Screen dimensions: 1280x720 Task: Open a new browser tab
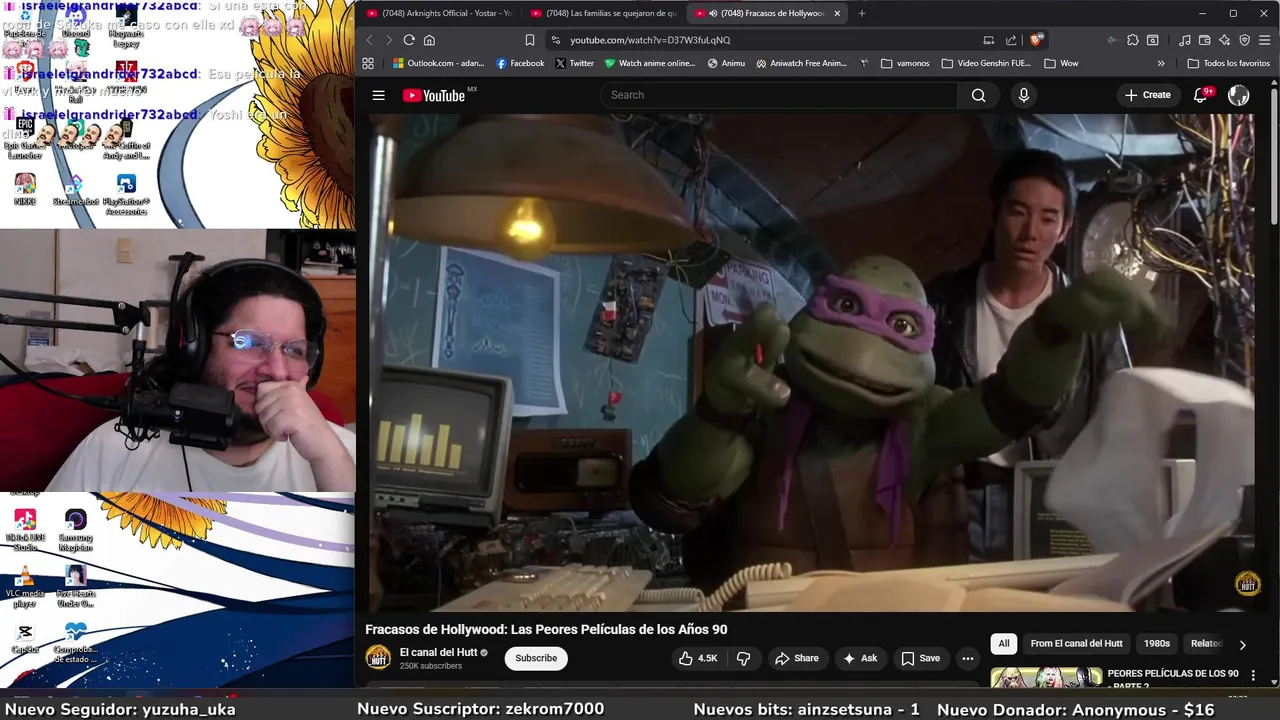pyautogui.click(x=862, y=13)
